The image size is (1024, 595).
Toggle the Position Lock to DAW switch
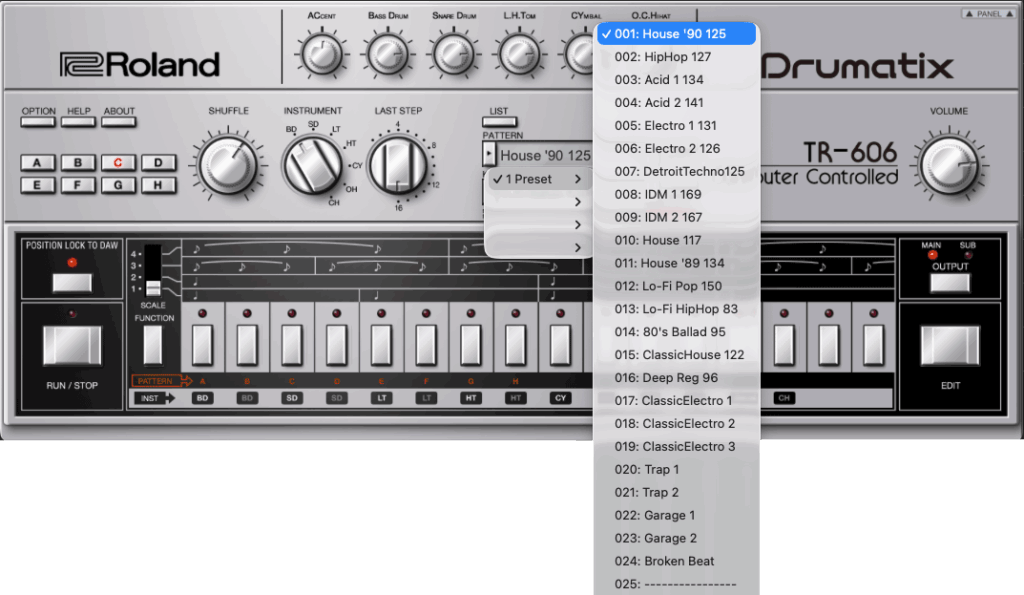click(72, 282)
